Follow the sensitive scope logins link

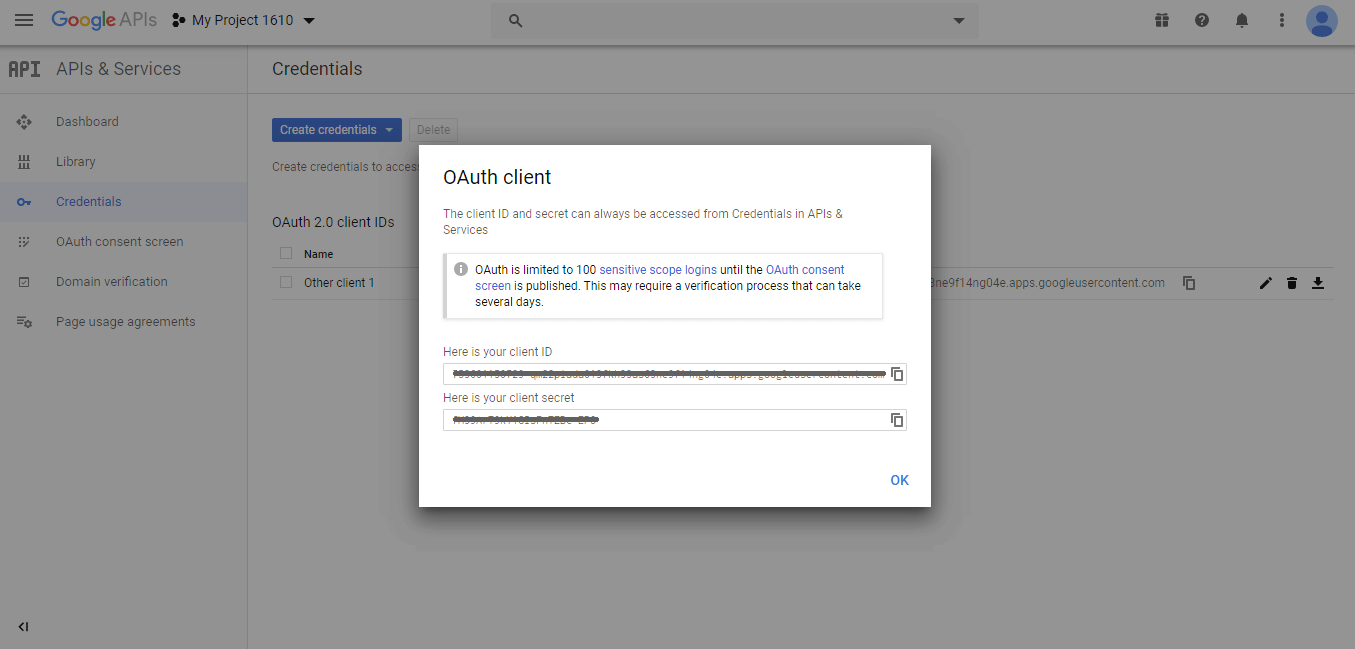(658, 270)
